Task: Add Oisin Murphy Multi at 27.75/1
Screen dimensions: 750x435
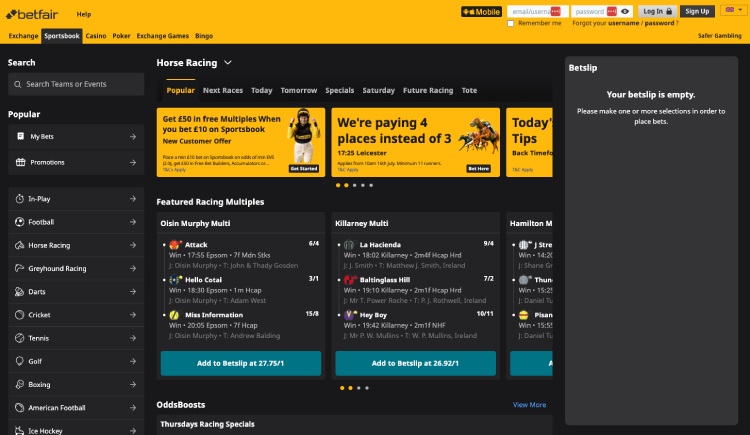Action: pyautogui.click(x=241, y=363)
